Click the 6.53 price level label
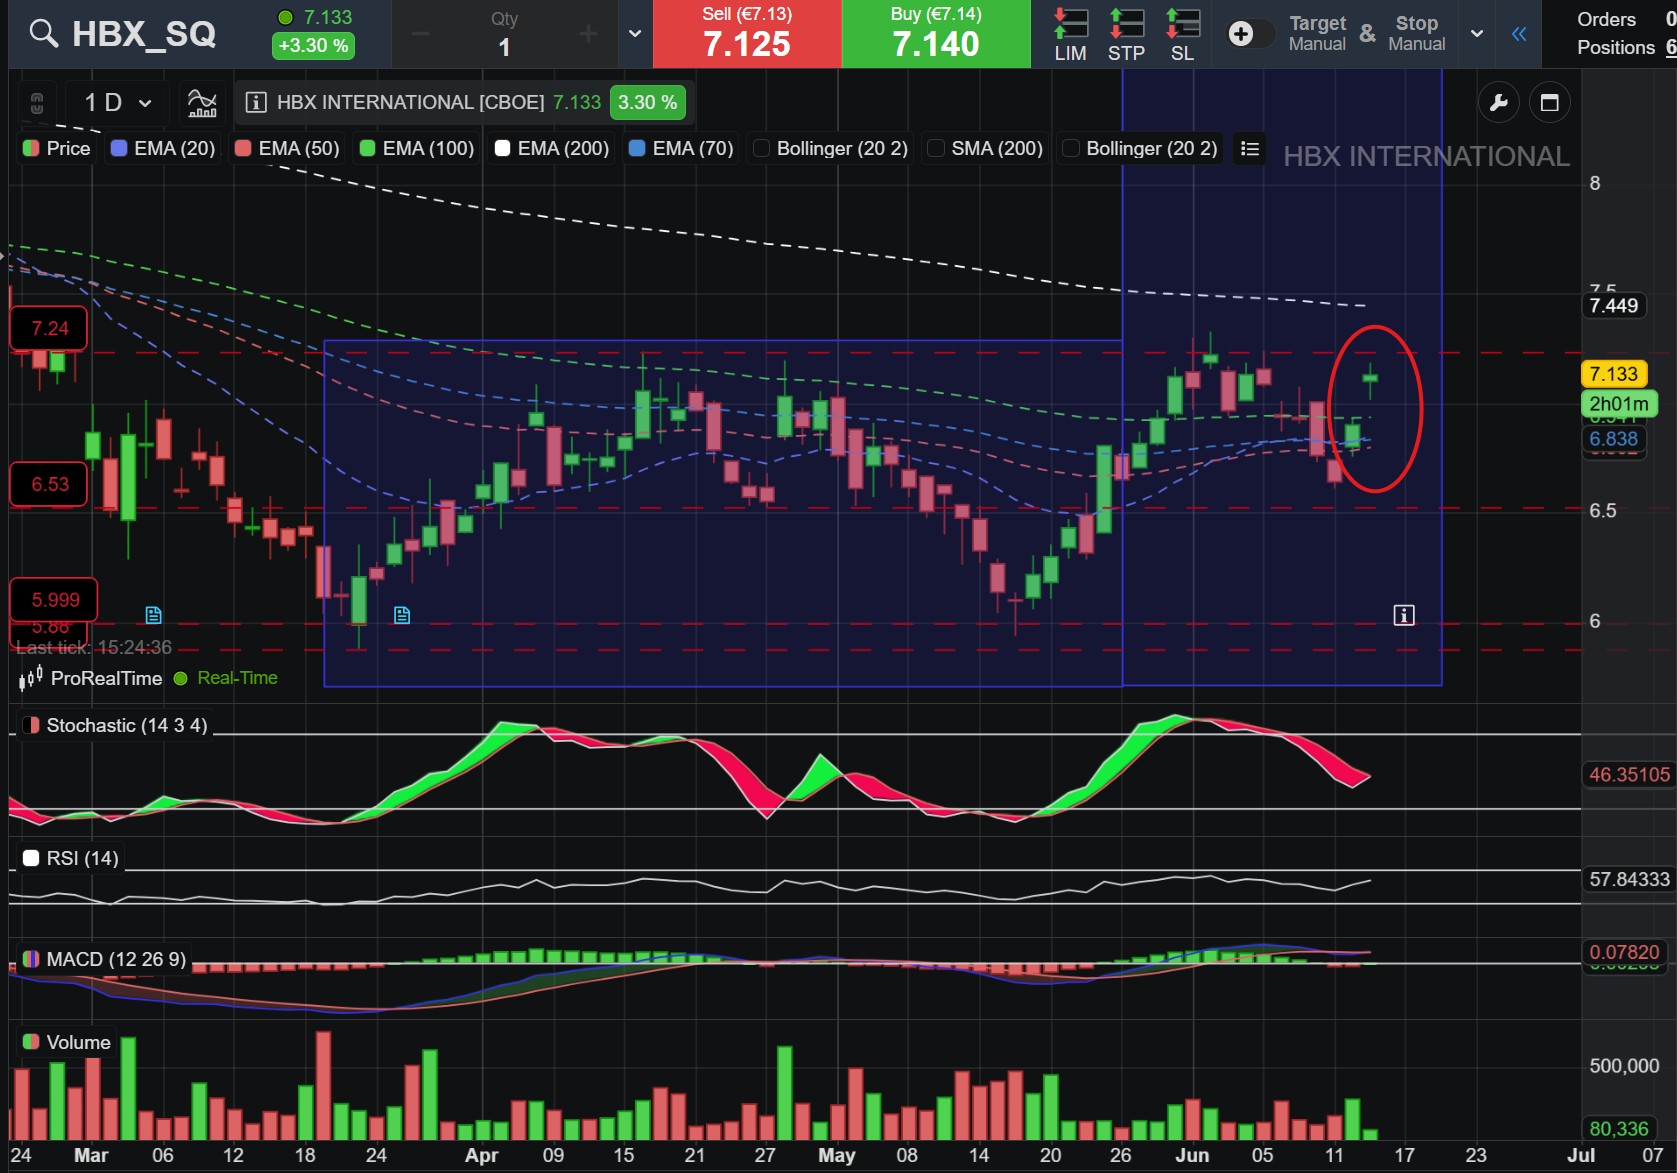The height and width of the screenshot is (1173, 1677). [x=49, y=484]
